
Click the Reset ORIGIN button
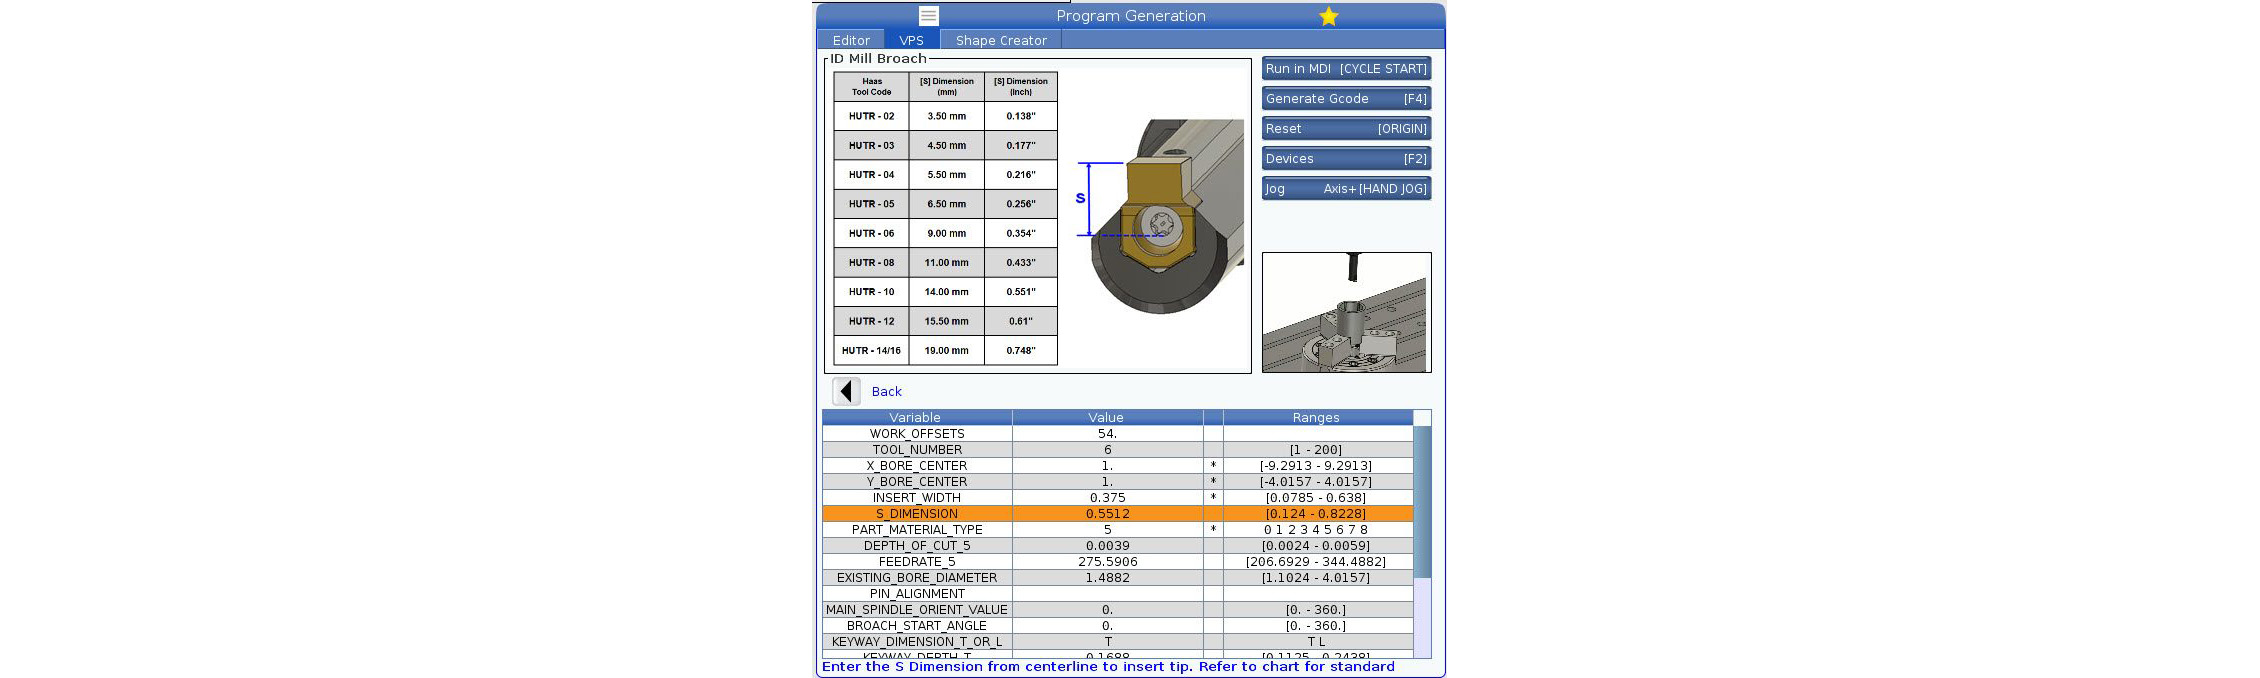(1346, 129)
